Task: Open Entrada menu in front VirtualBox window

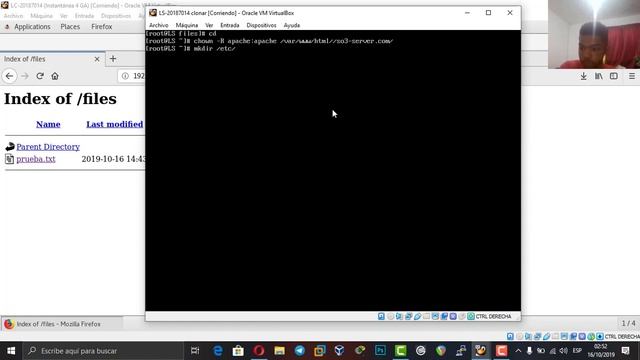Action: click(x=230, y=25)
